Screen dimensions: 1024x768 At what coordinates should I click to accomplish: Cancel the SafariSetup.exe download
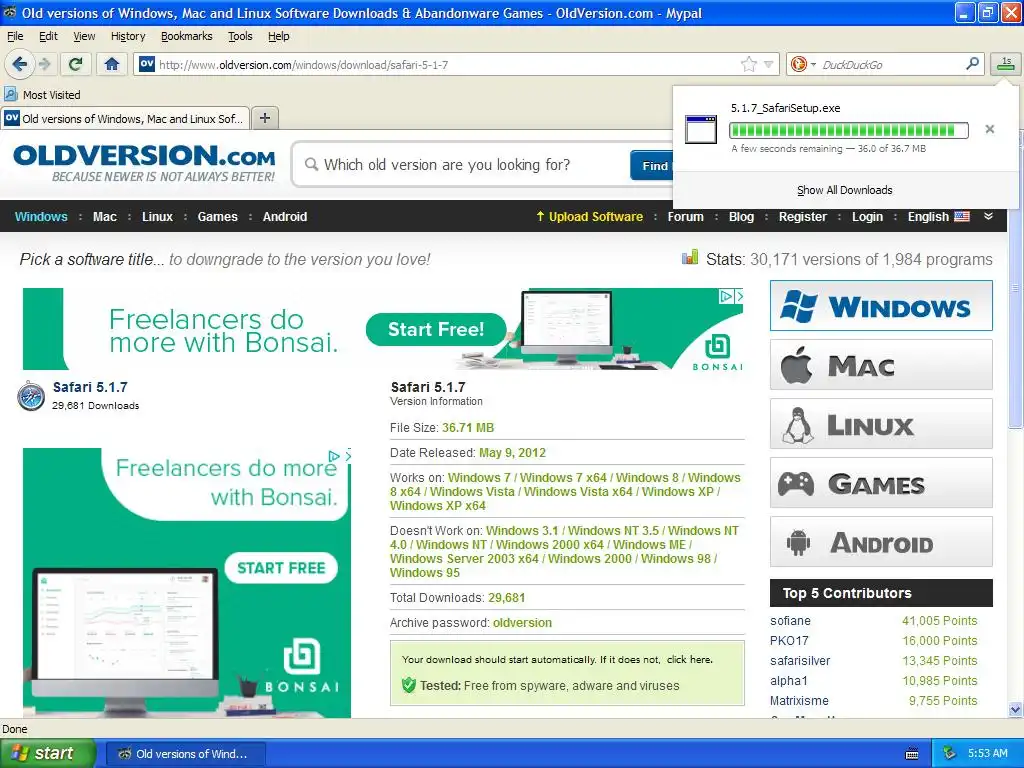989,129
